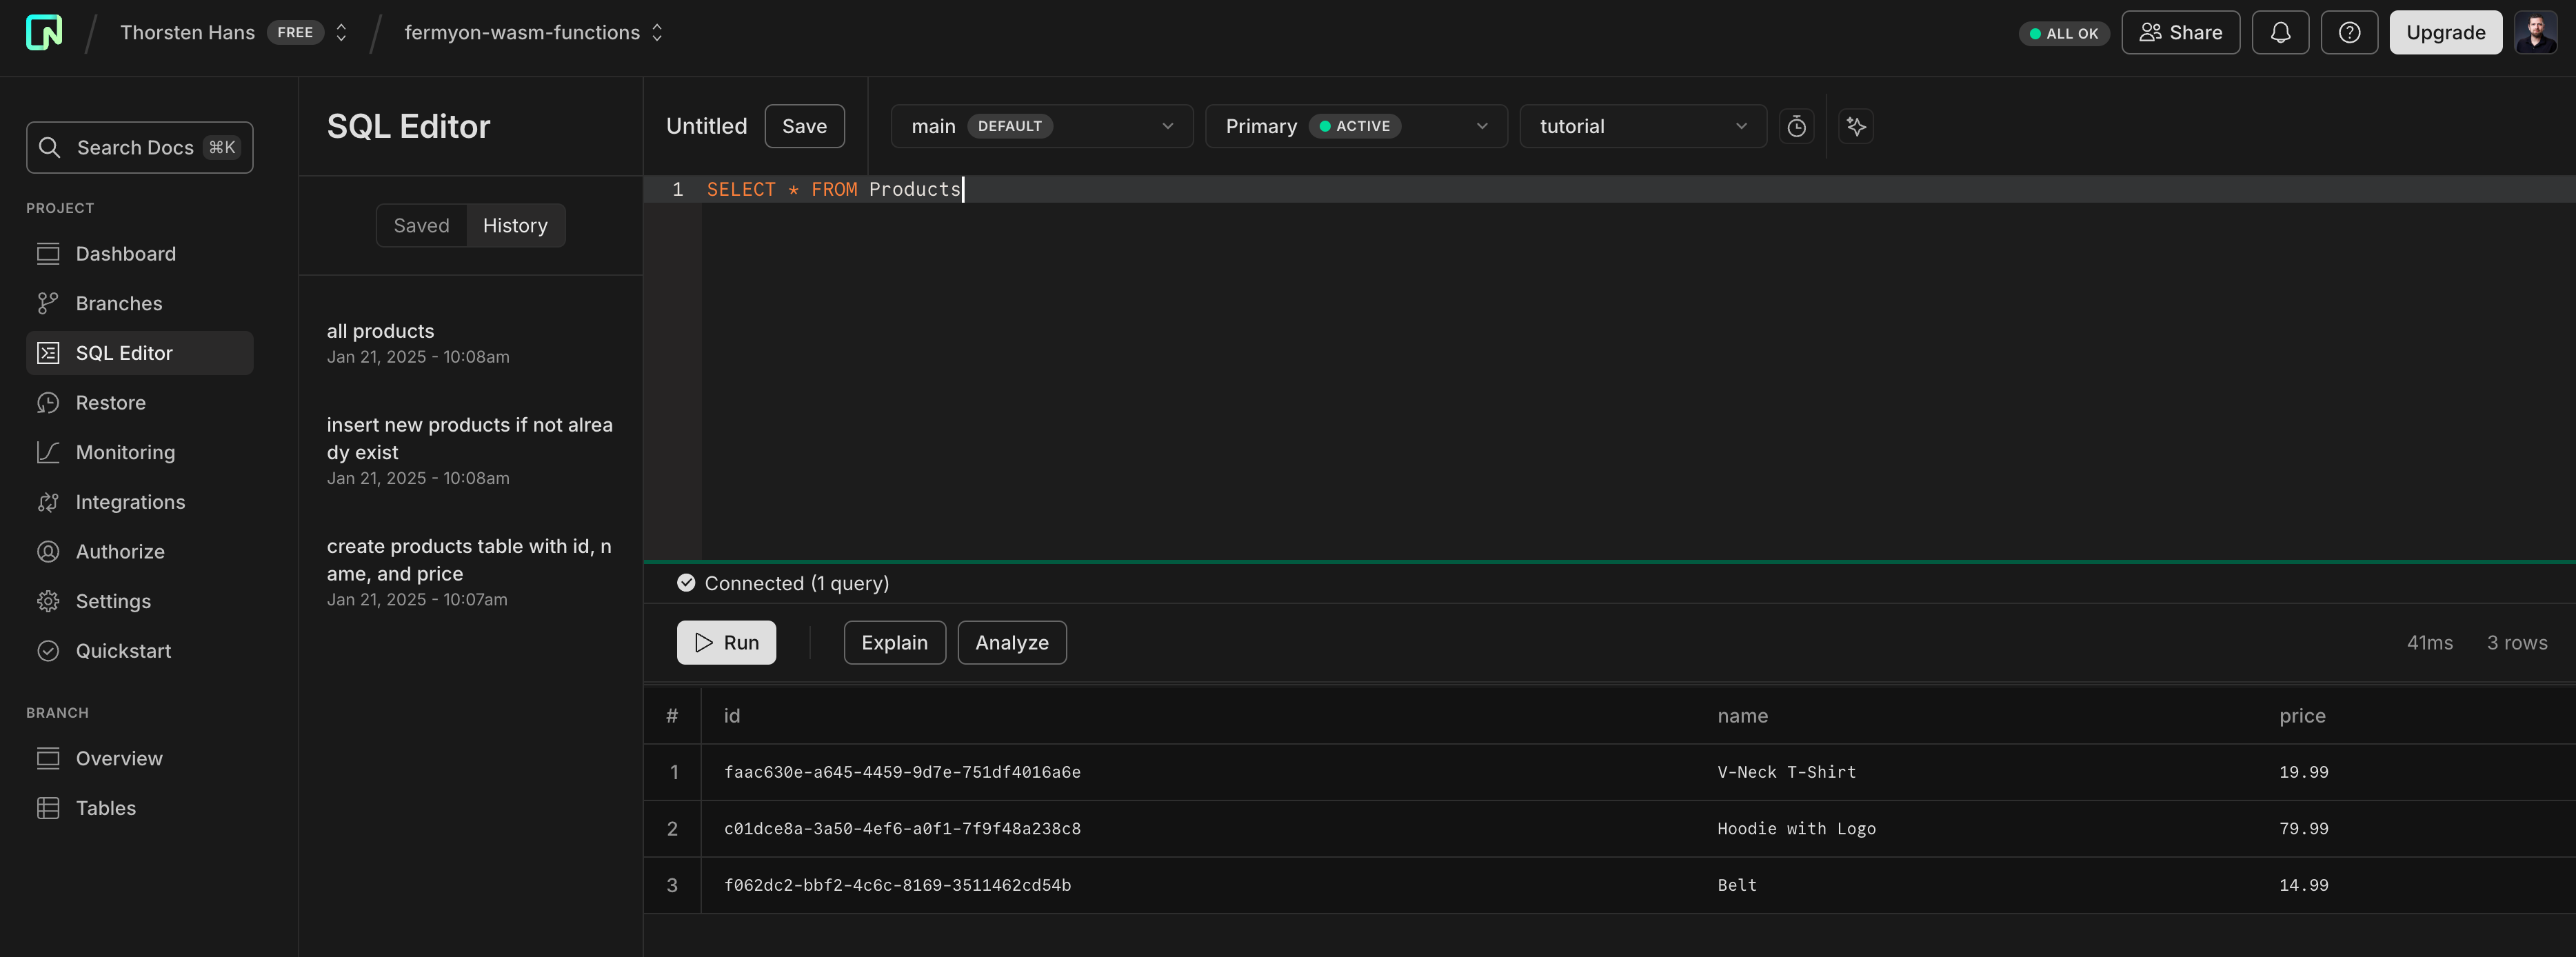This screenshot has height=957, width=2576.
Task: Open the Share dialog
Action: (x=2180, y=32)
